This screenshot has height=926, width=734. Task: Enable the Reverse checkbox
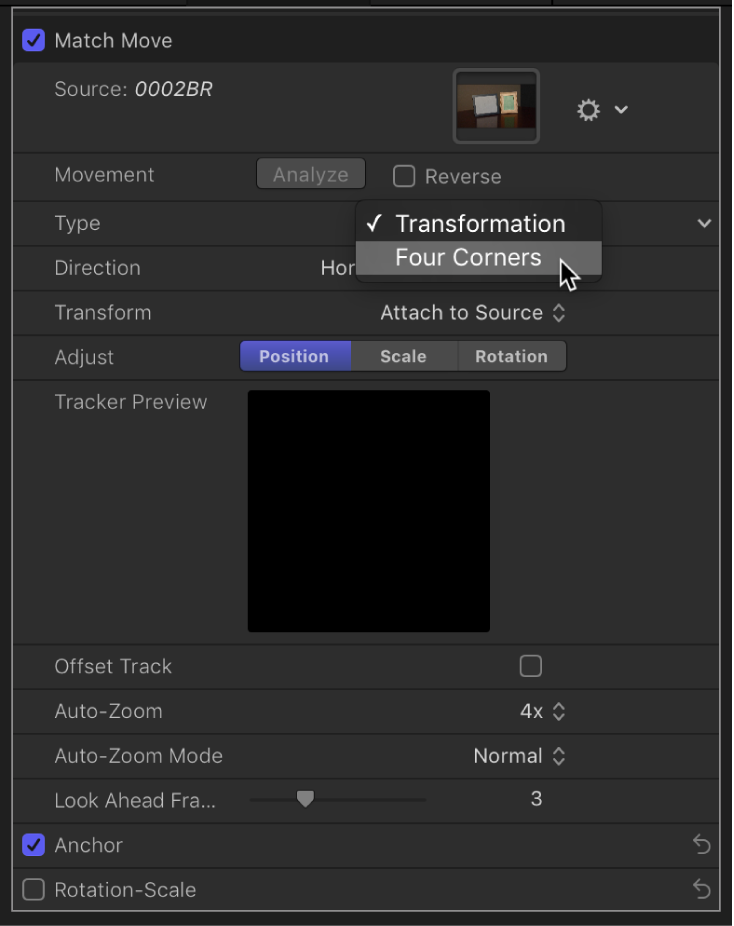[404, 177]
